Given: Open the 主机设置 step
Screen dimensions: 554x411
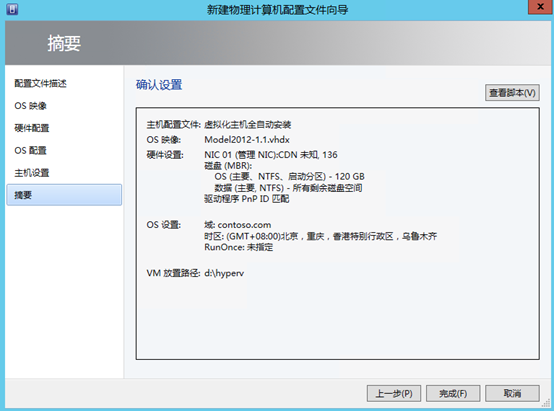Looking at the screenshot, I should pos(32,173).
